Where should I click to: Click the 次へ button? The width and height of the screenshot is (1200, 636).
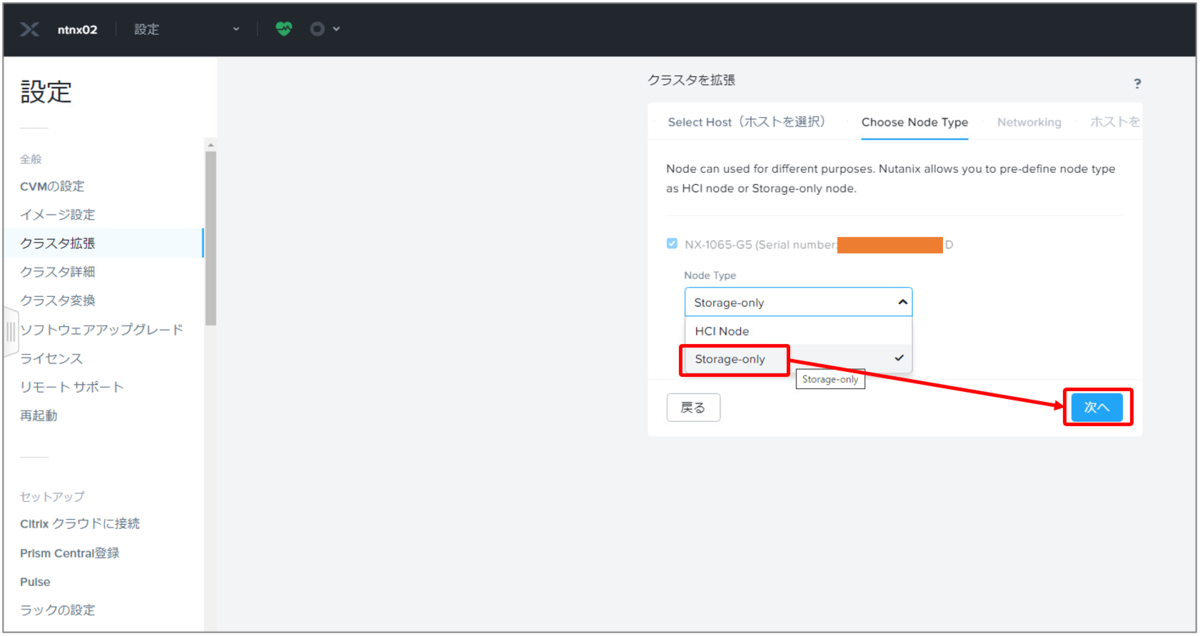tap(1097, 407)
